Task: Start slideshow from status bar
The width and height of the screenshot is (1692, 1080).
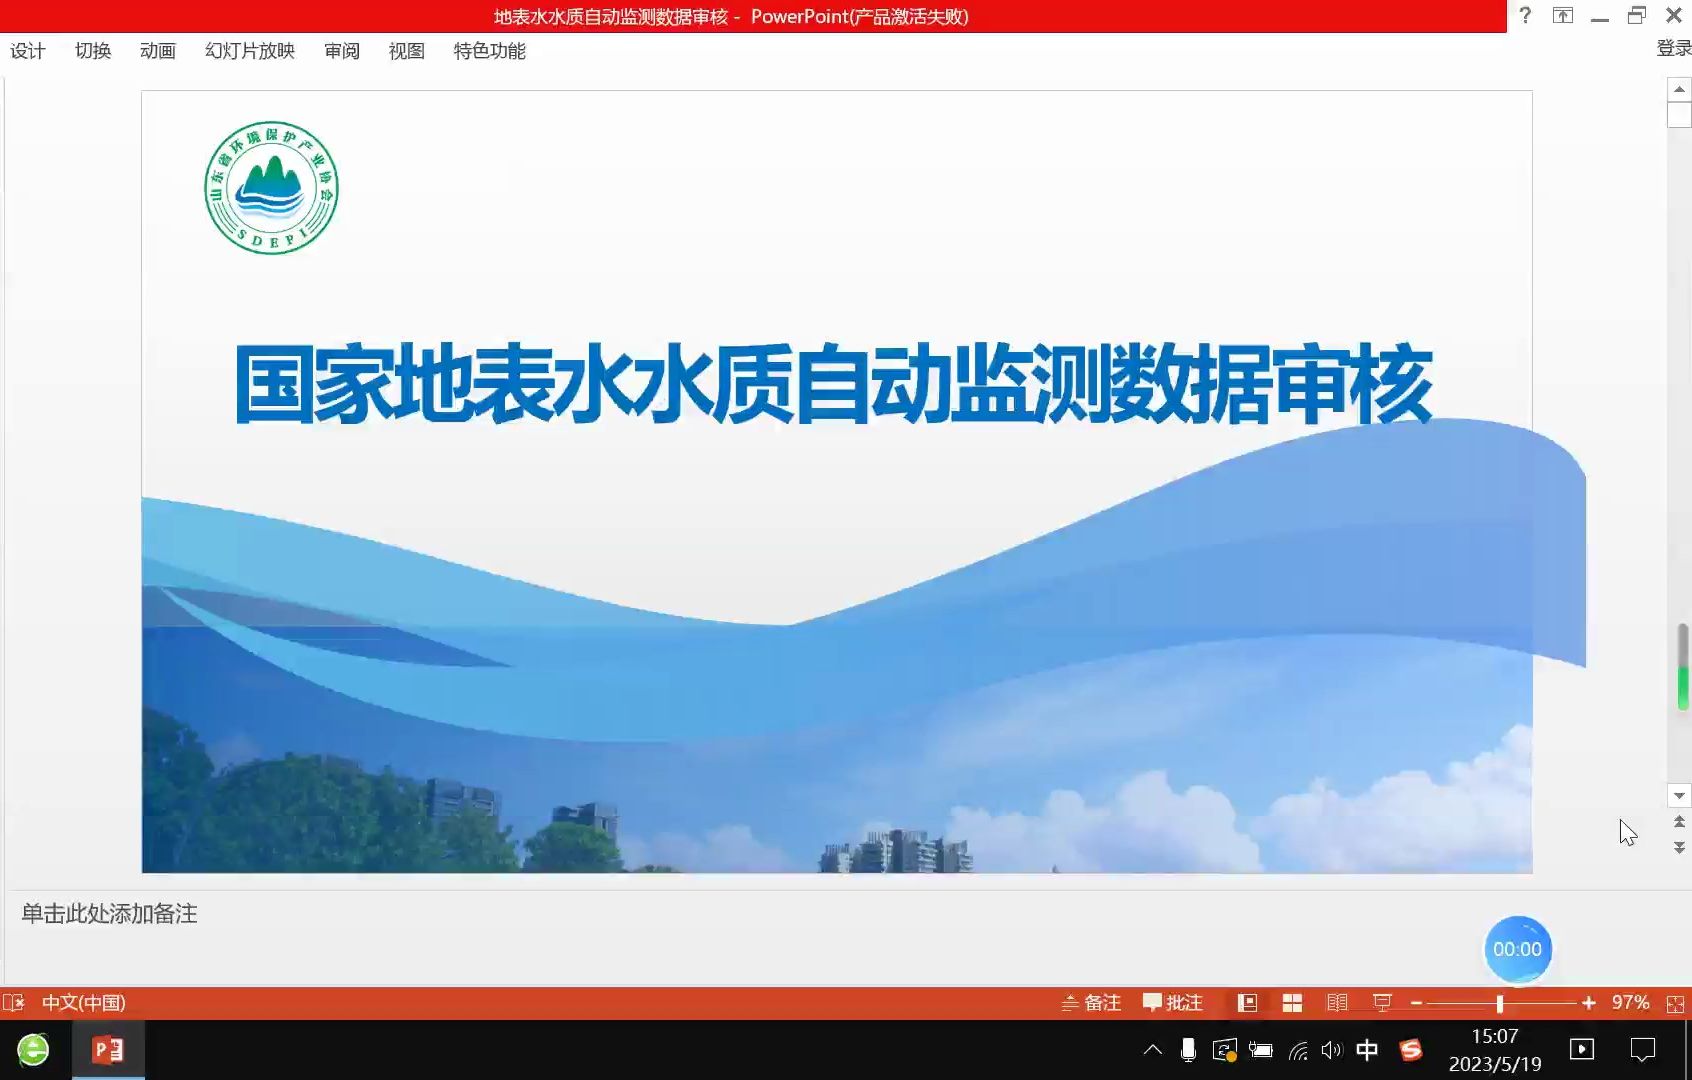Action: click(x=1382, y=1002)
